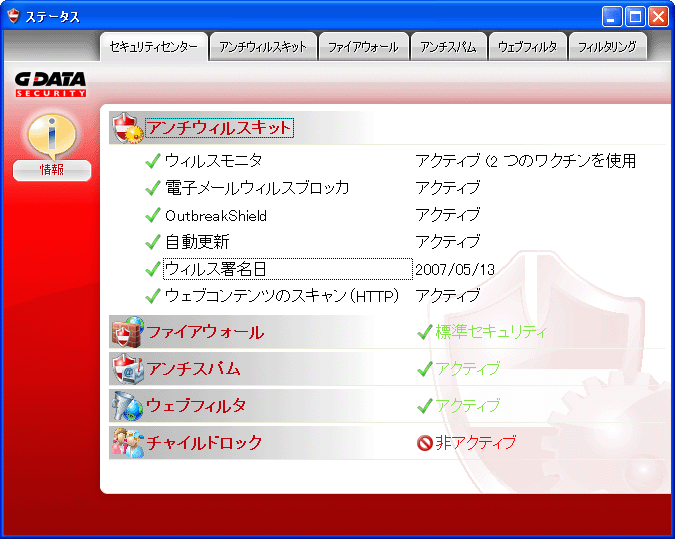
Task: Open the ファイアウォール tab
Action: pos(363,46)
